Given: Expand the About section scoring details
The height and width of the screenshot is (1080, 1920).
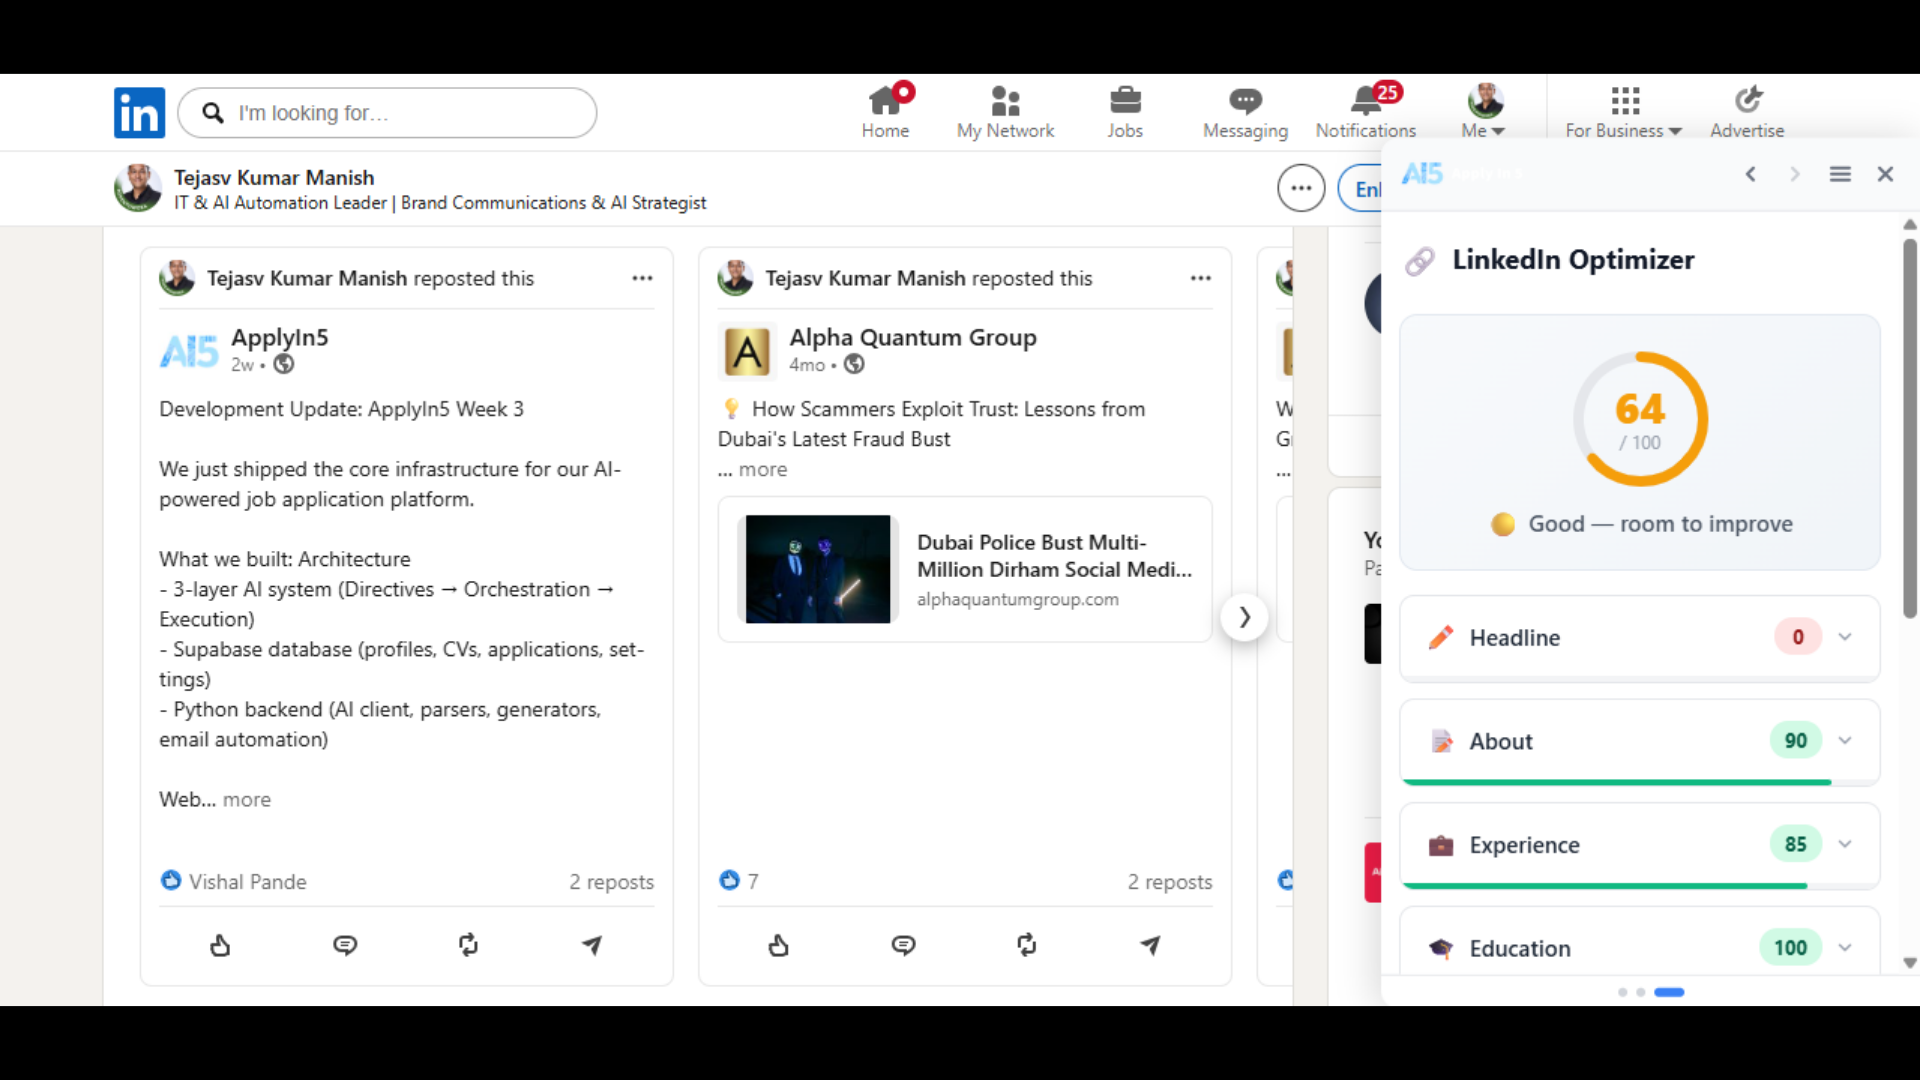Looking at the screenshot, I should 1845,741.
